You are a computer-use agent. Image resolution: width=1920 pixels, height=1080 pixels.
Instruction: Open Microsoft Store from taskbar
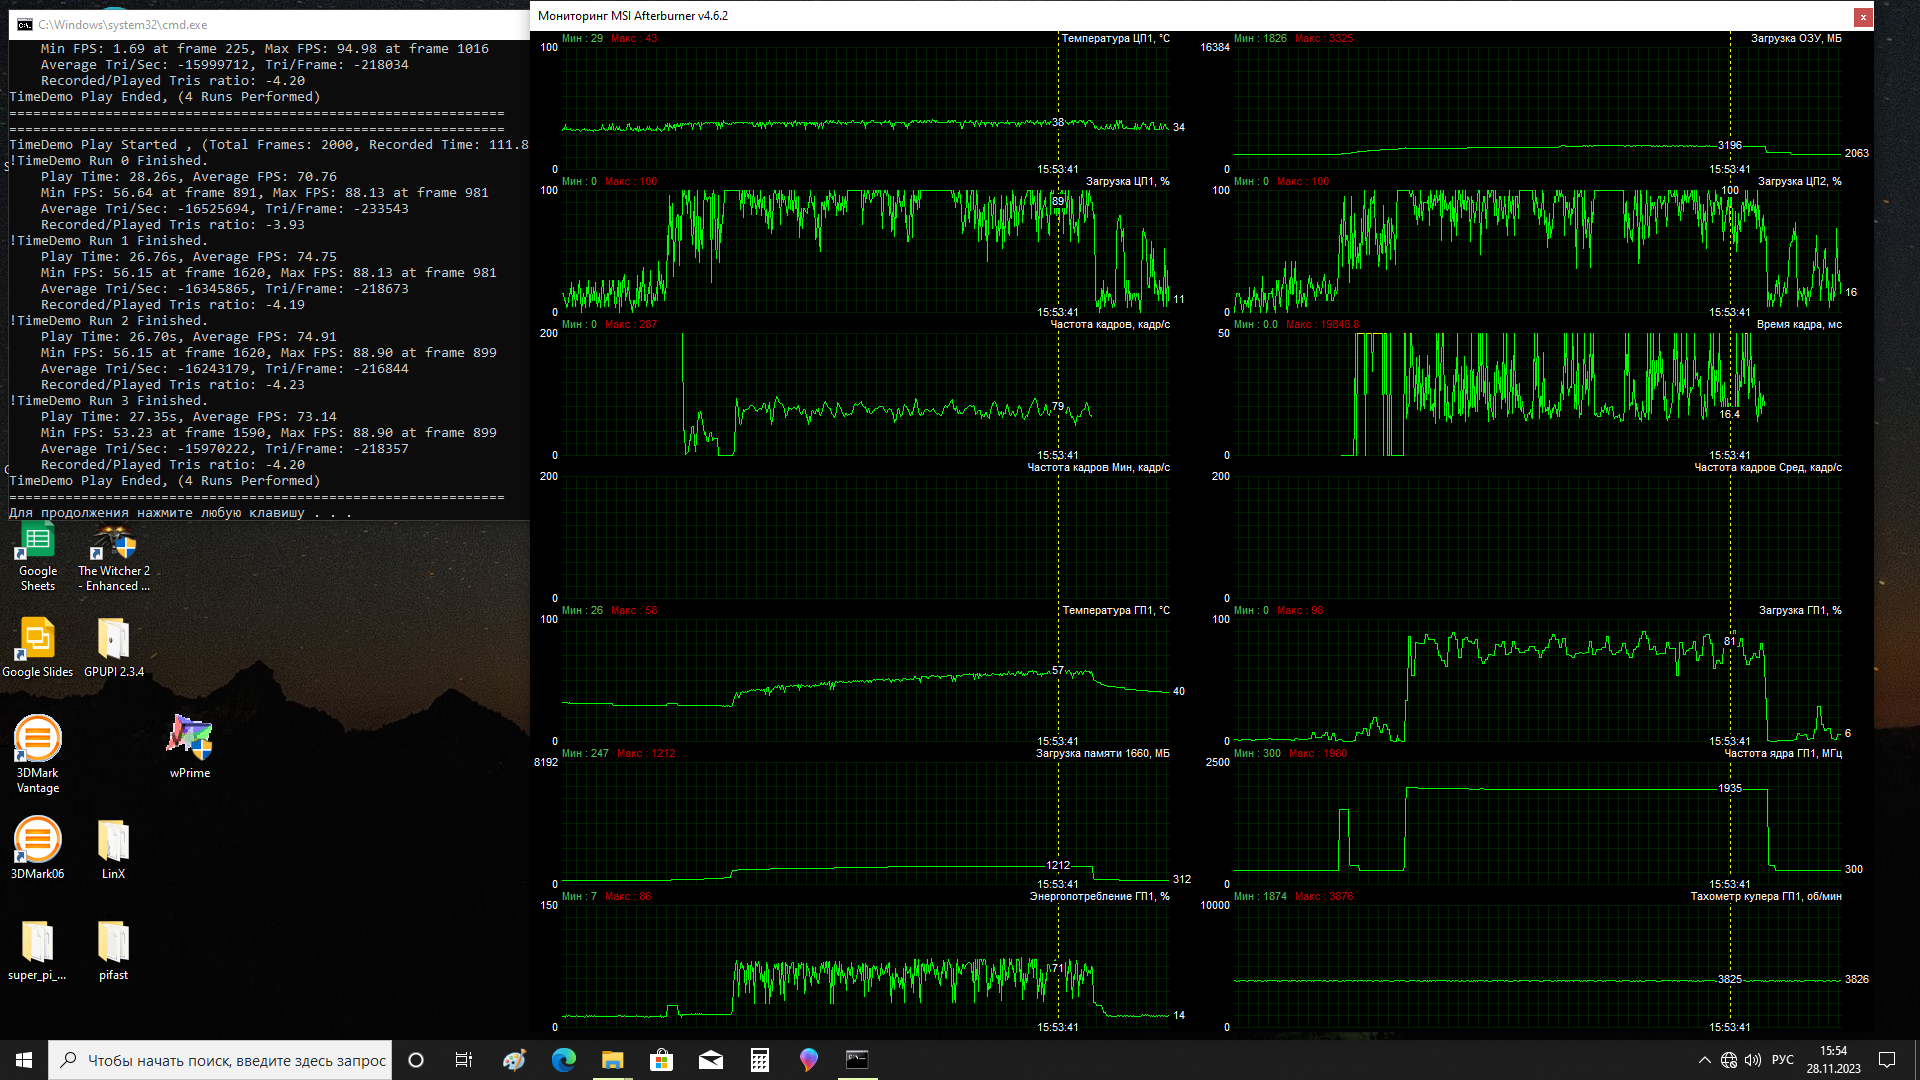tap(662, 1060)
